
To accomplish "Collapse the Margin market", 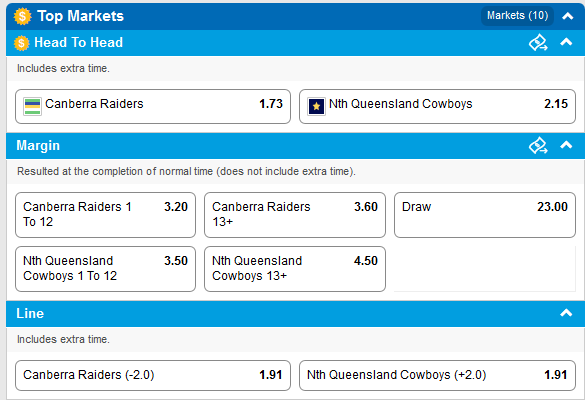I will pyautogui.click(x=566, y=145).
